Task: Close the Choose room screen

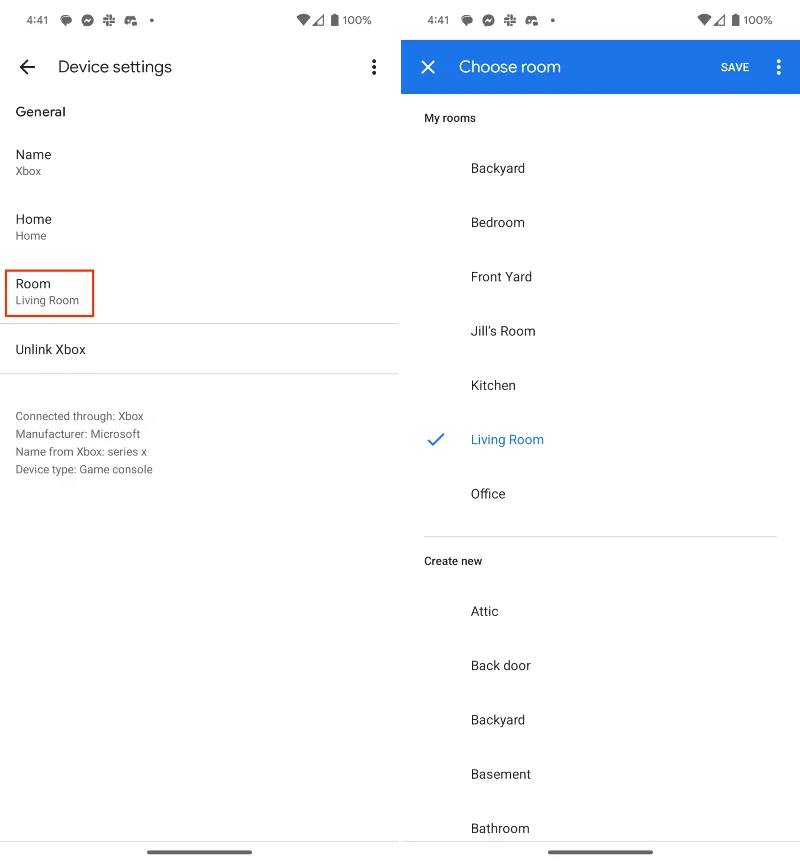Action: [x=428, y=67]
